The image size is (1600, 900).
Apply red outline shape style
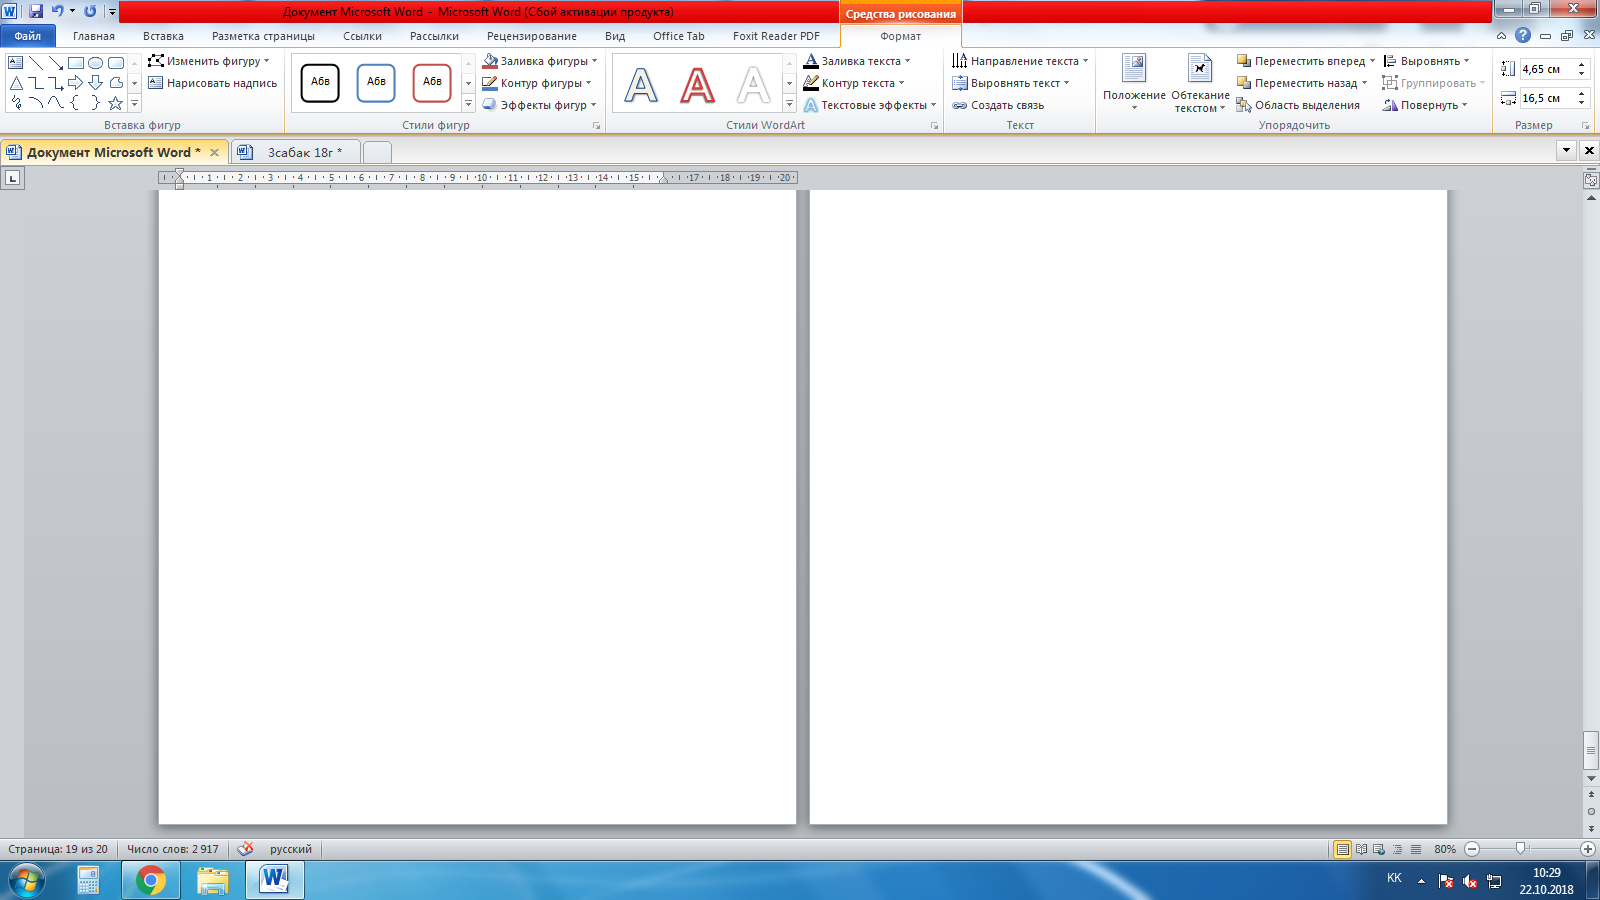pos(432,82)
